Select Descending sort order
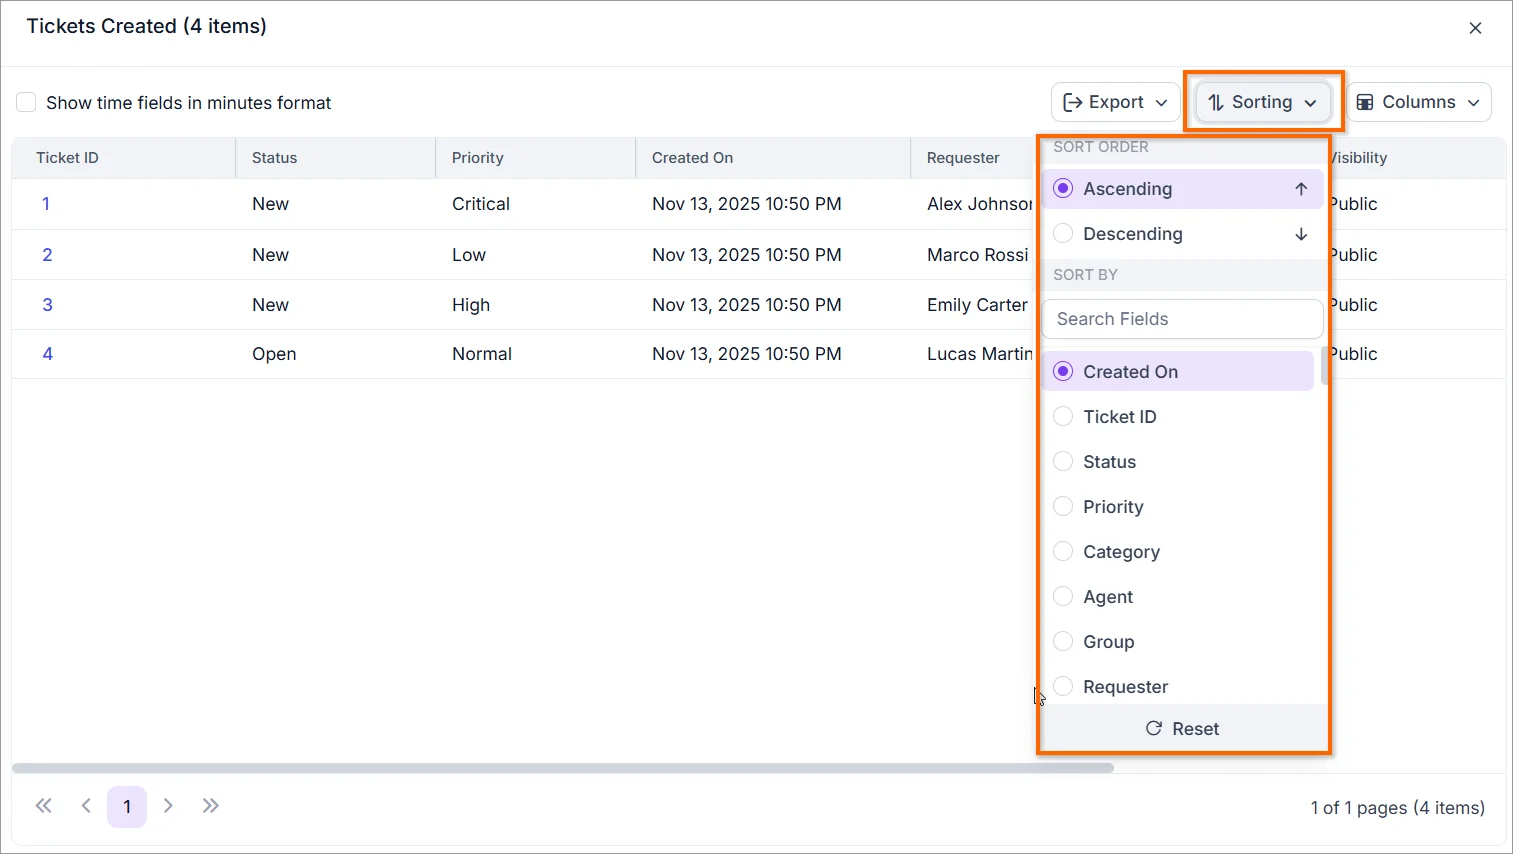Image resolution: width=1513 pixels, height=854 pixels. (x=1182, y=234)
